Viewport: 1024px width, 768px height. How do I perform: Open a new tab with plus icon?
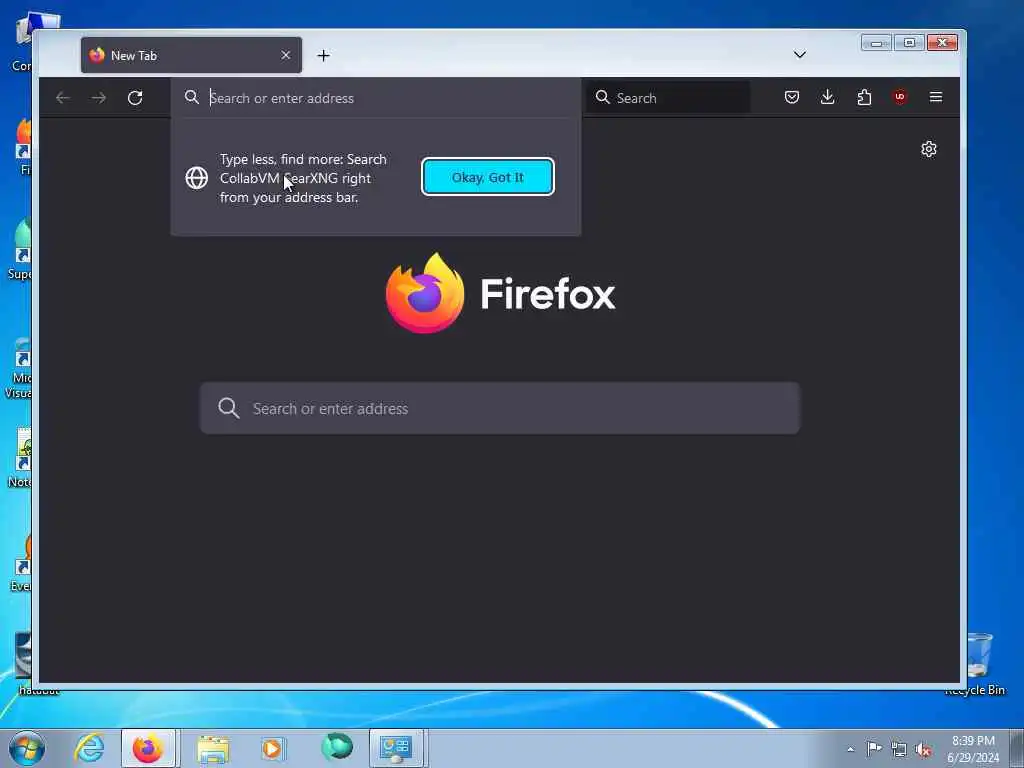323,56
